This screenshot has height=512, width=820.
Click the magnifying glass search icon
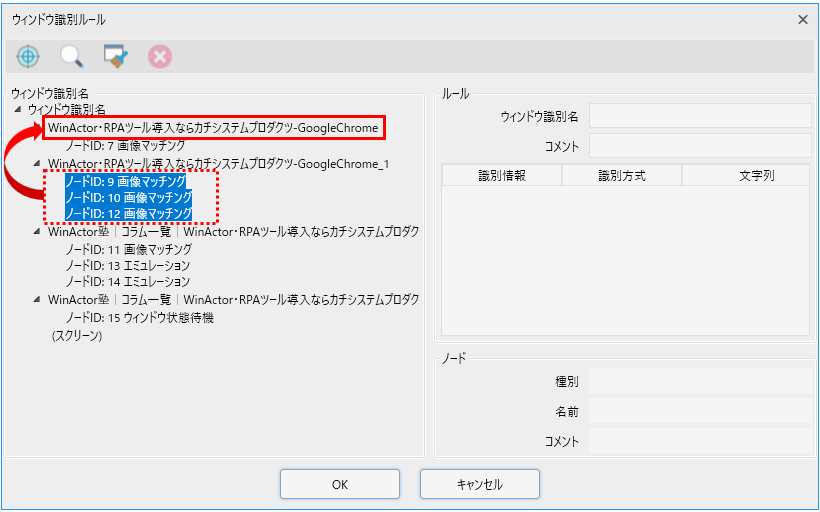tap(72, 57)
